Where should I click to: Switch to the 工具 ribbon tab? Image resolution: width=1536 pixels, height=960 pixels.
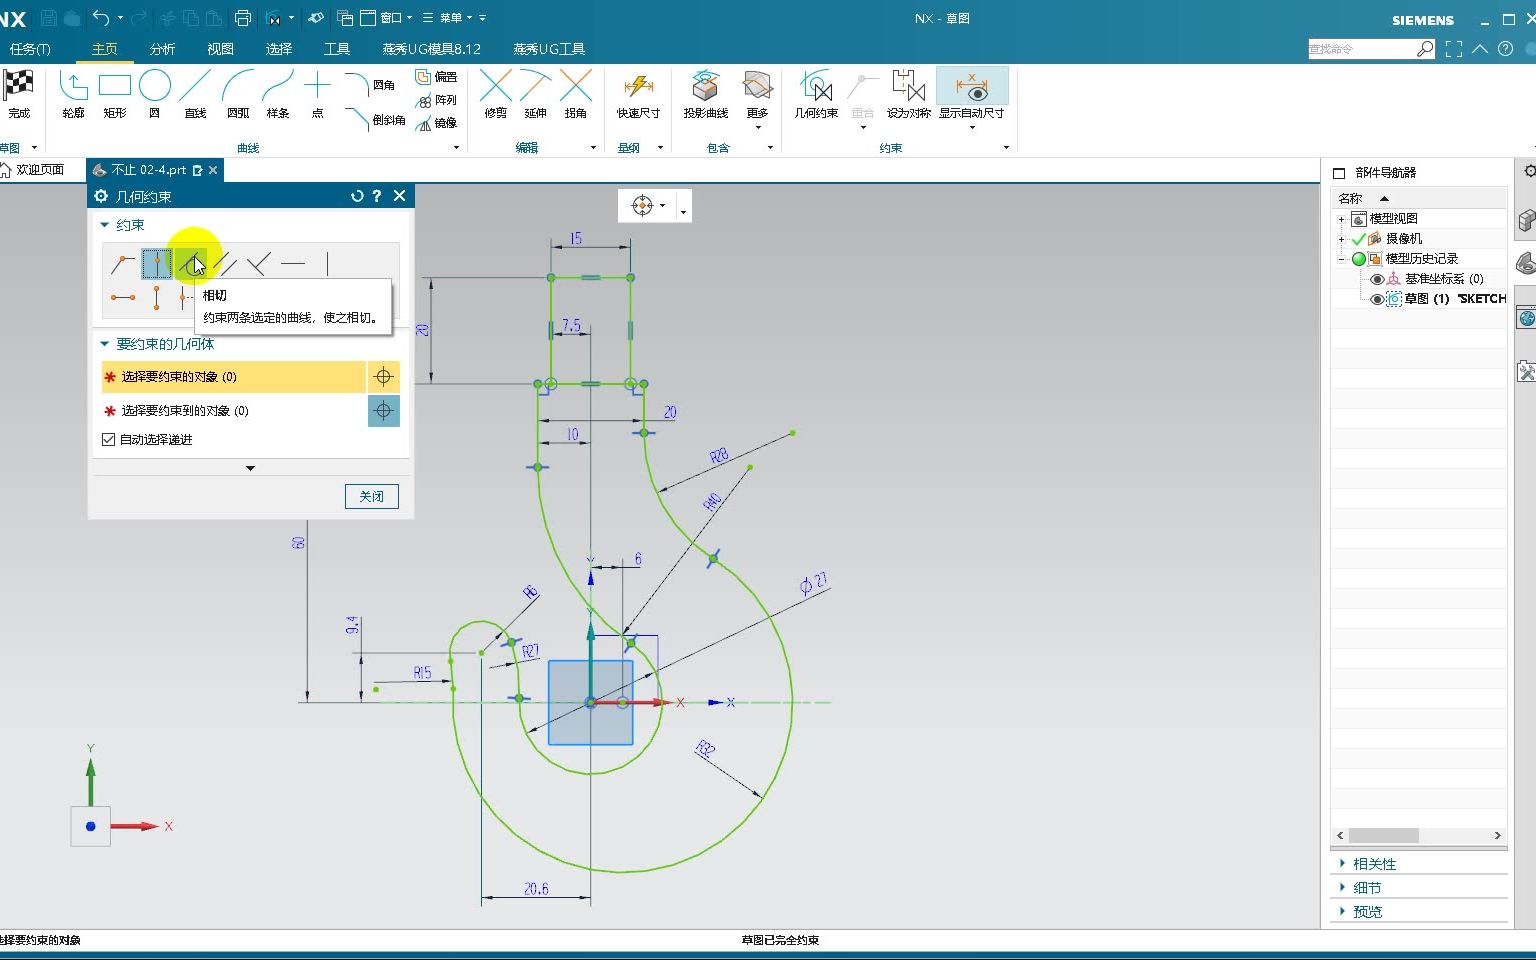point(337,49)
